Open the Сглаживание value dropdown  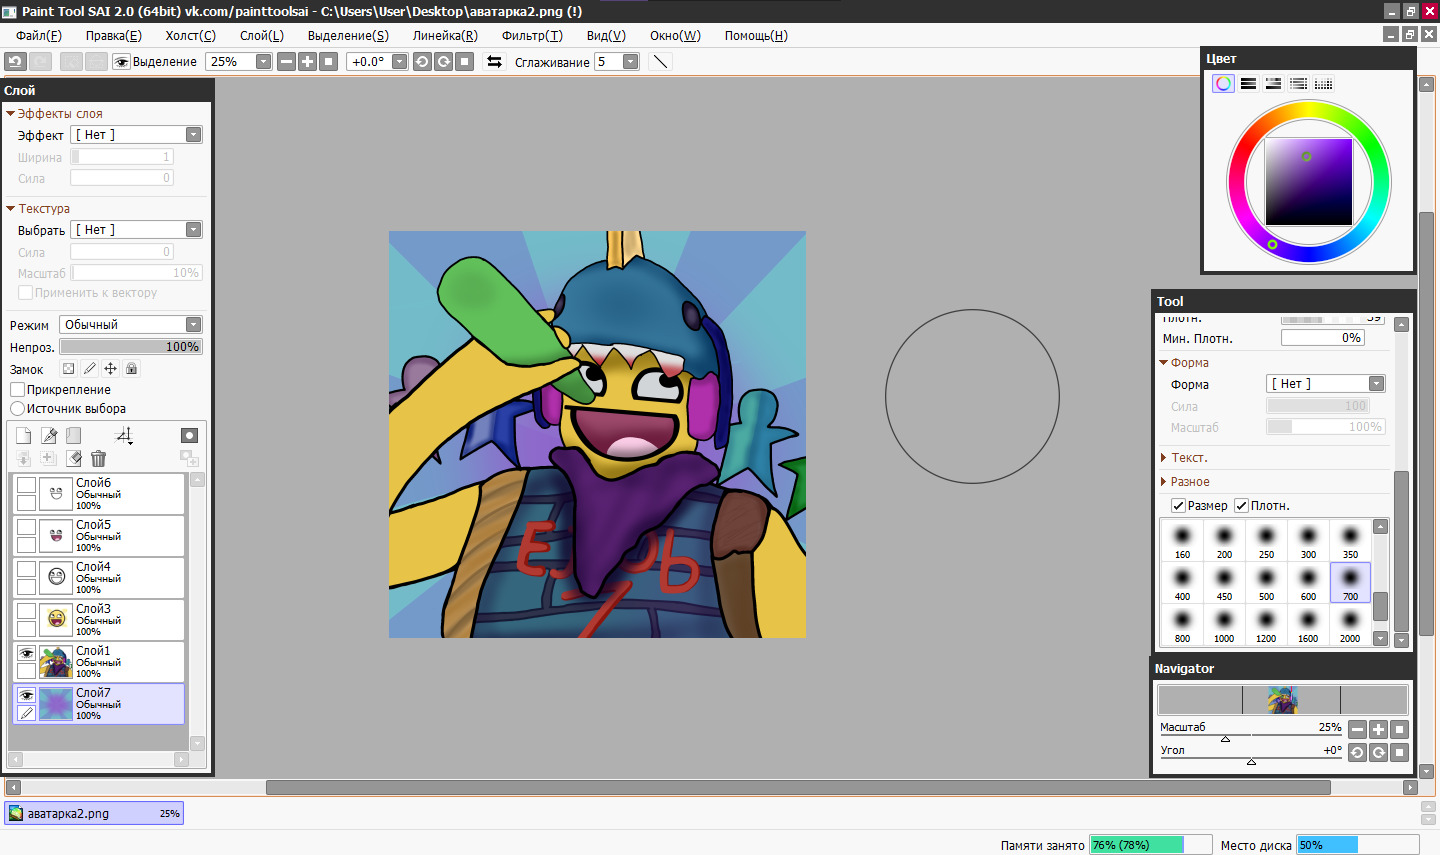pos(630,62)
